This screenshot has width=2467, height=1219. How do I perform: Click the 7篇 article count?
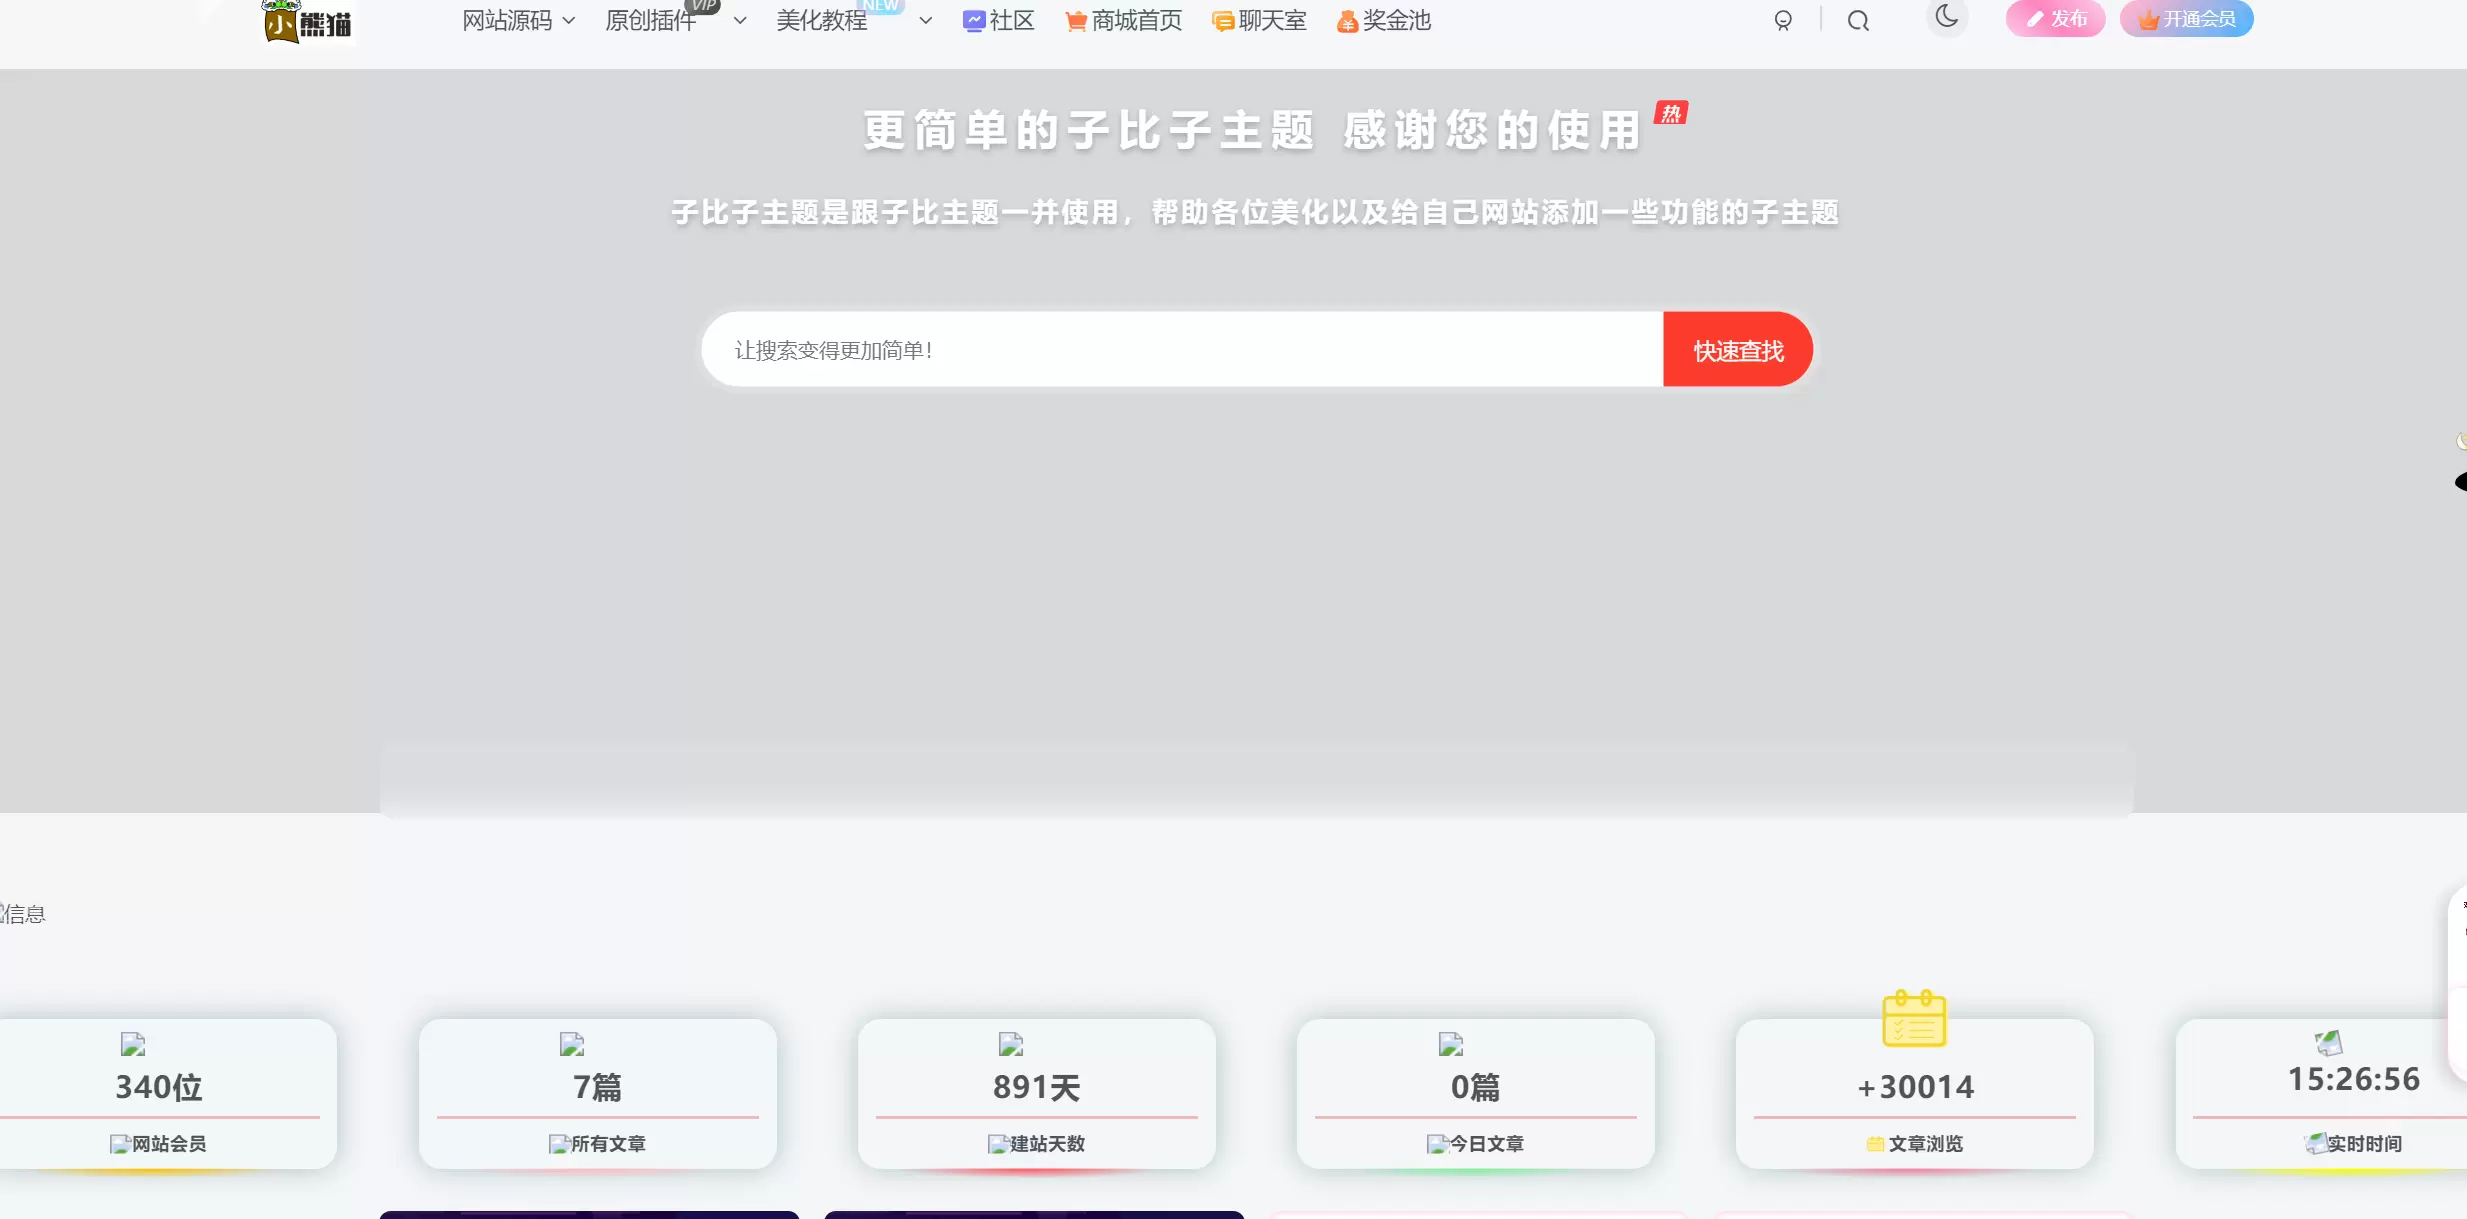(598, 1087)
